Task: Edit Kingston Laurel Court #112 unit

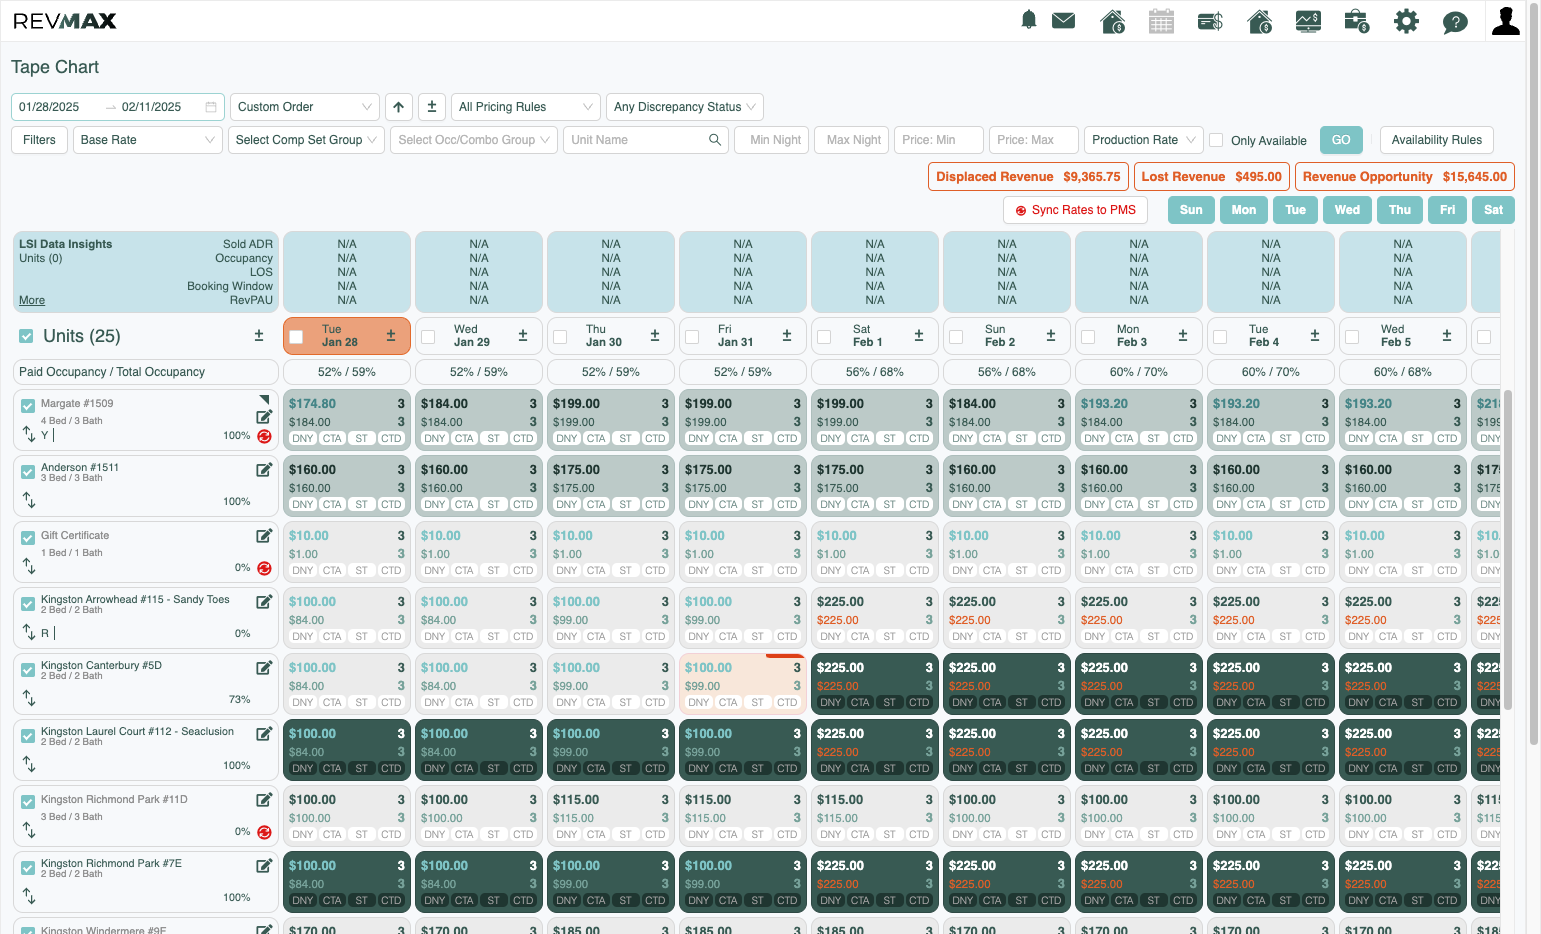Action: [264, 733]
